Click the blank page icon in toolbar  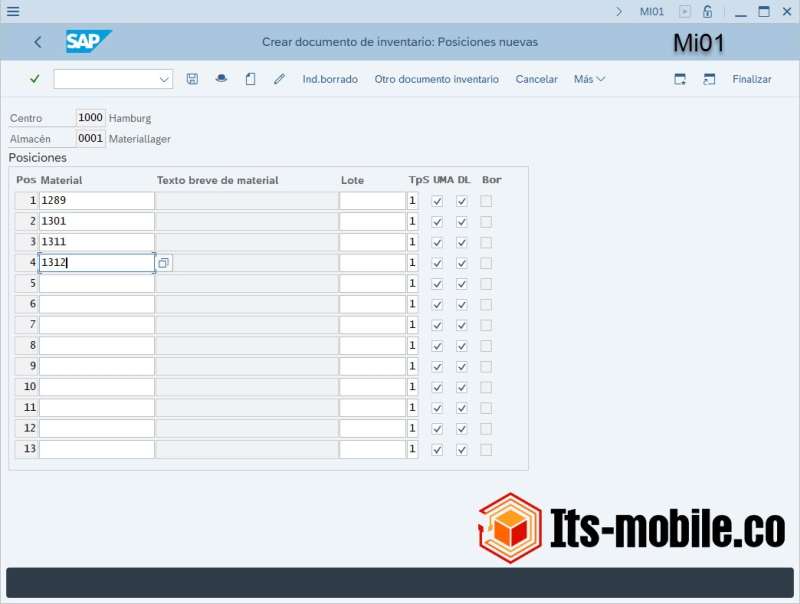(250, 79)
